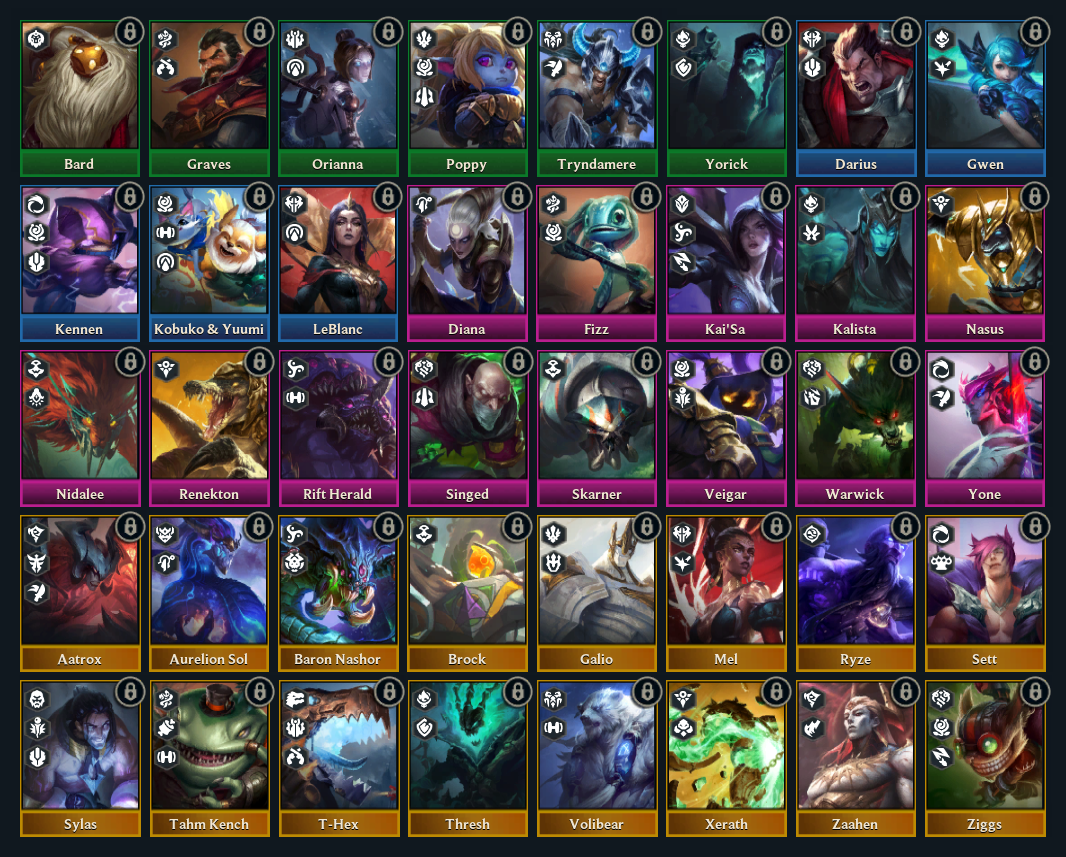Click the Aurelion Sol name label
The image size is (1066, 857).
209,659
